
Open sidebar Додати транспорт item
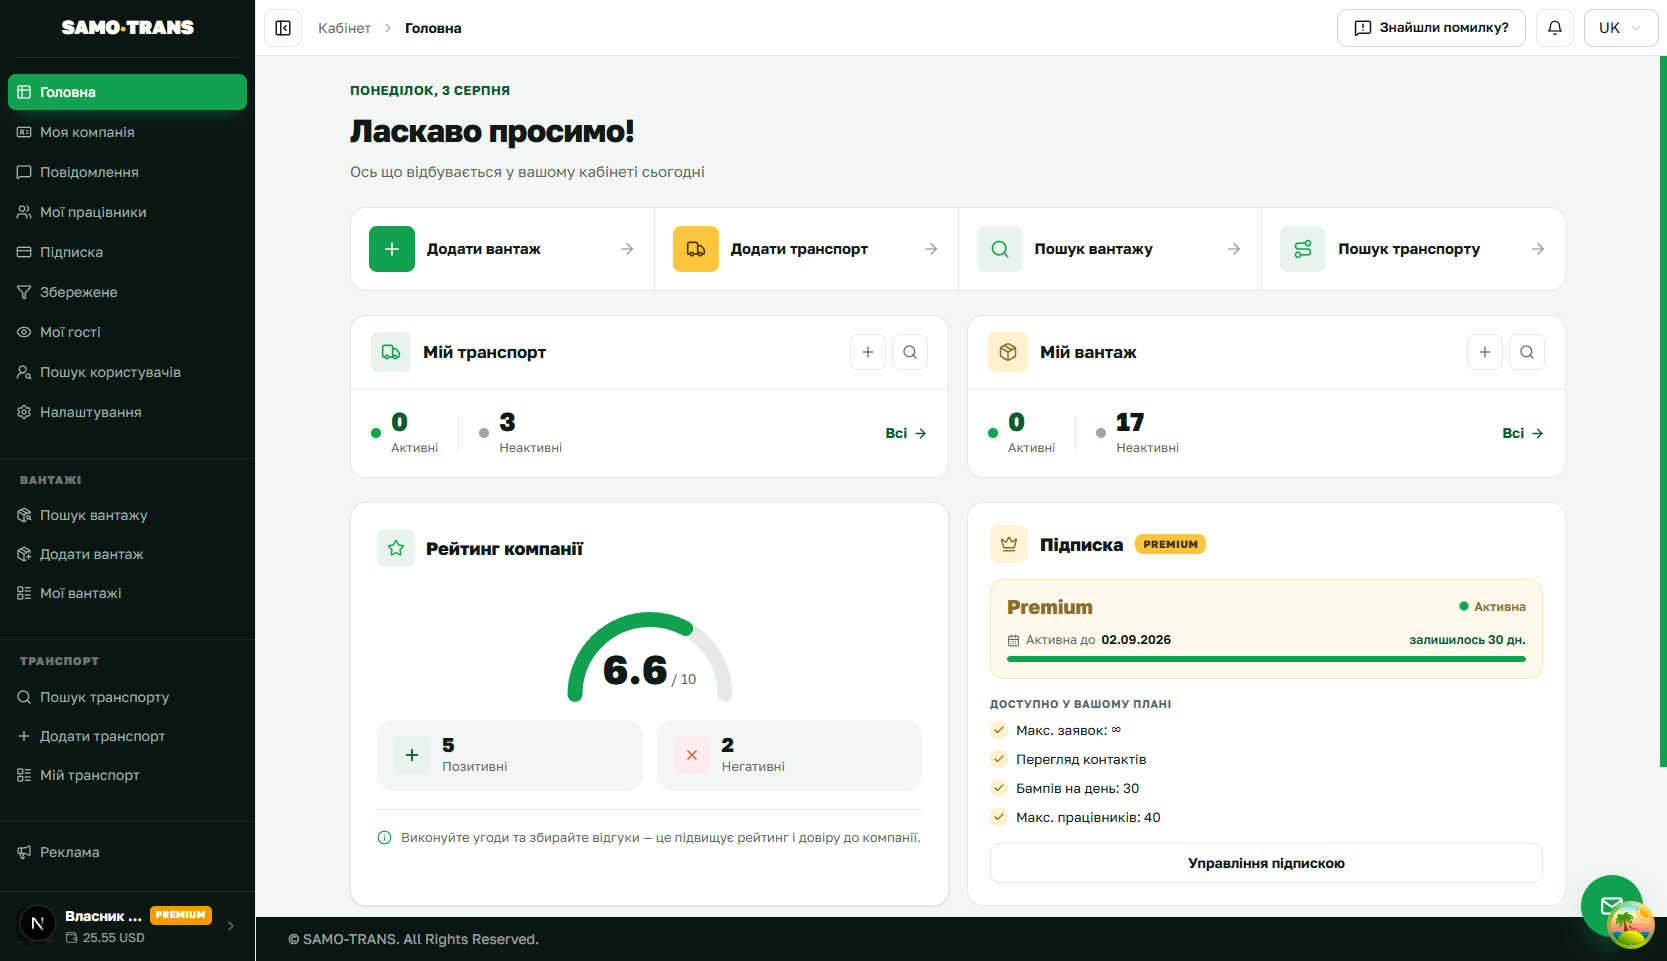pyautogui.click(x=127, y=736)
